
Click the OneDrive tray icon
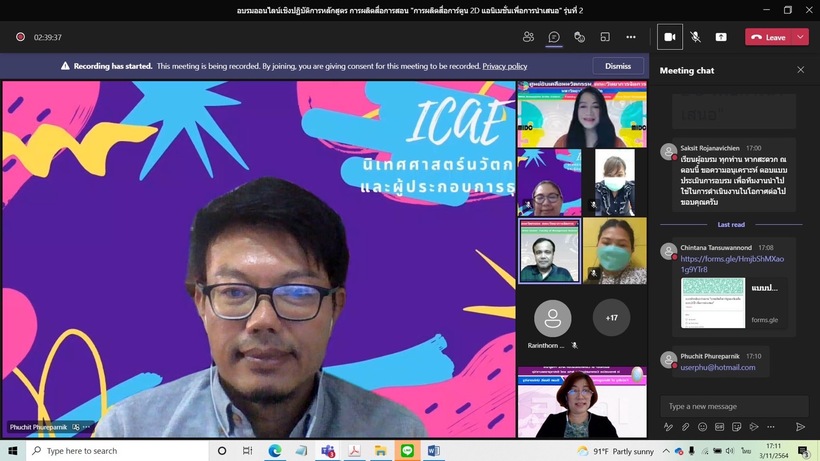pos(679,451)
